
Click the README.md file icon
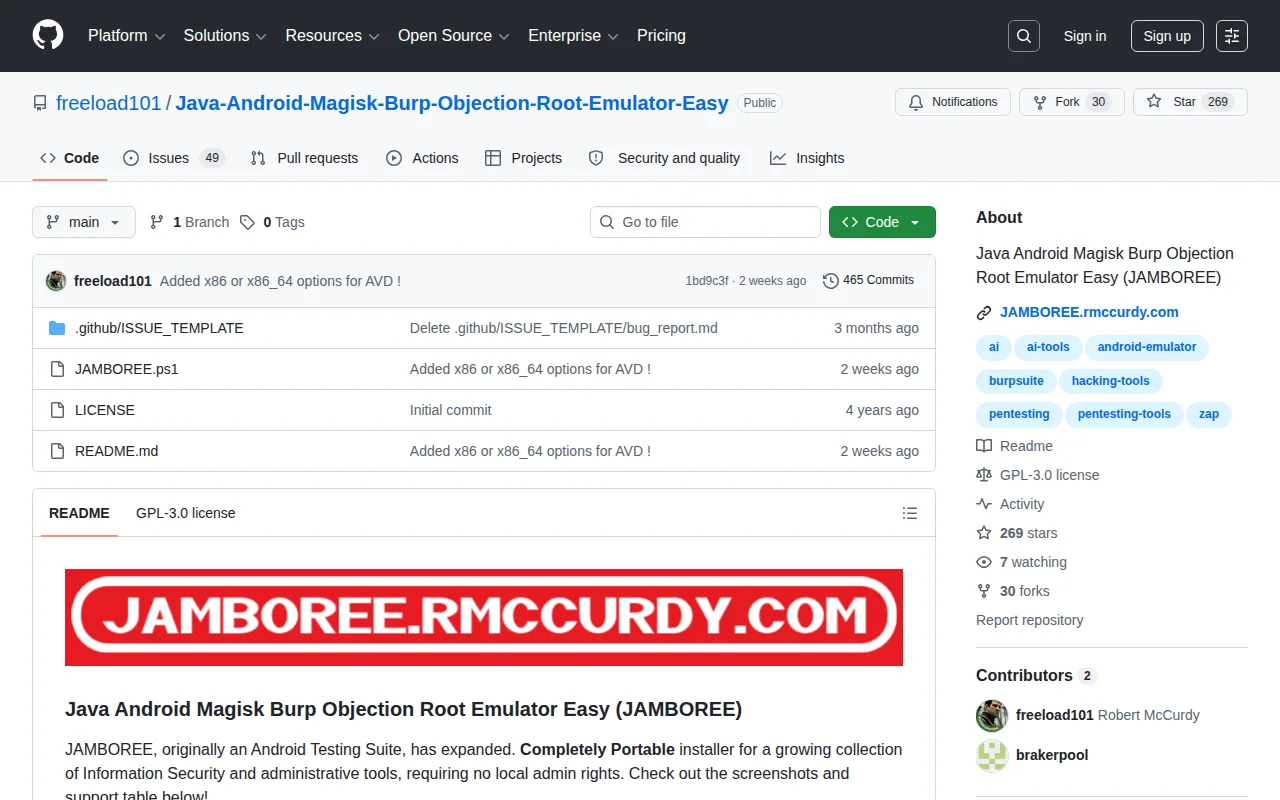tap(57, 451)
